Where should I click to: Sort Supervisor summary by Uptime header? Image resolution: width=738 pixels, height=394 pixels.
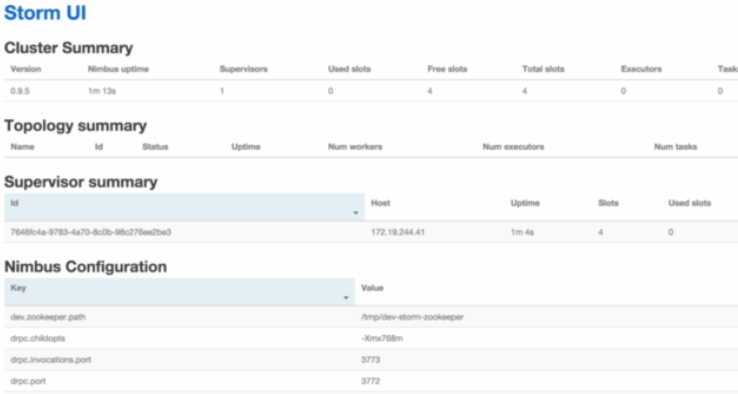coord(525,203)
